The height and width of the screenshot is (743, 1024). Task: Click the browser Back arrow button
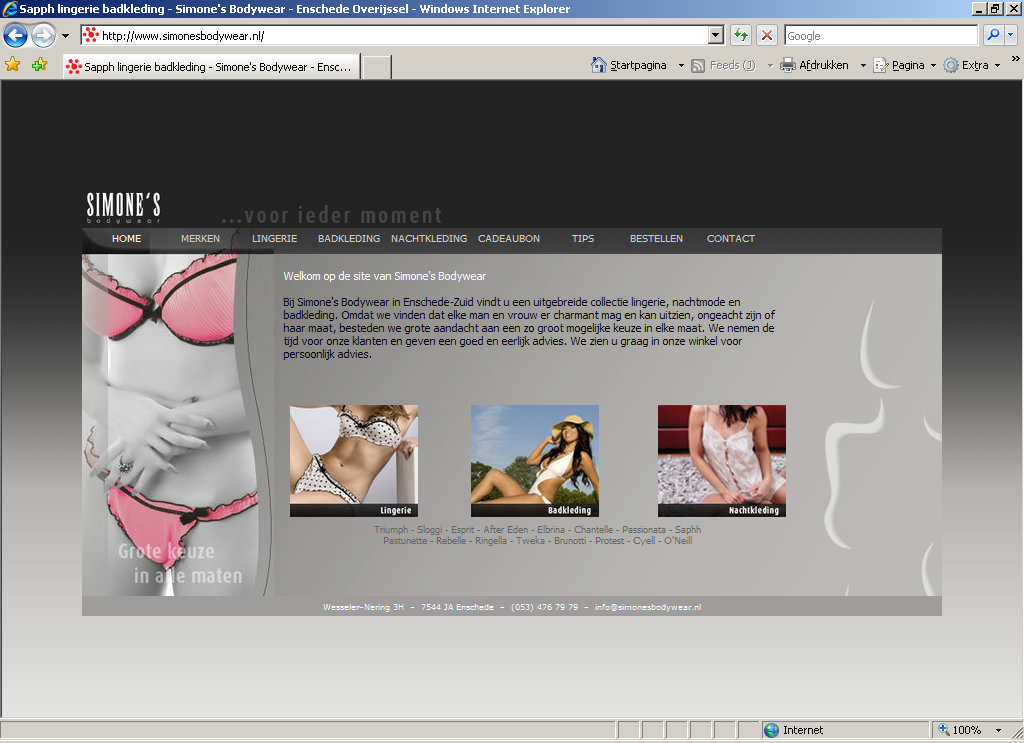point(16,35)
